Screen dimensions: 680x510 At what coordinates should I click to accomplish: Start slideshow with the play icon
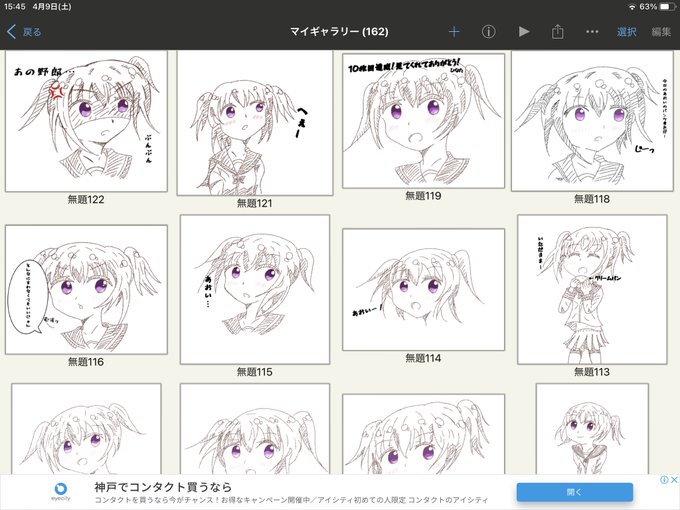click(x=524, y=32)
